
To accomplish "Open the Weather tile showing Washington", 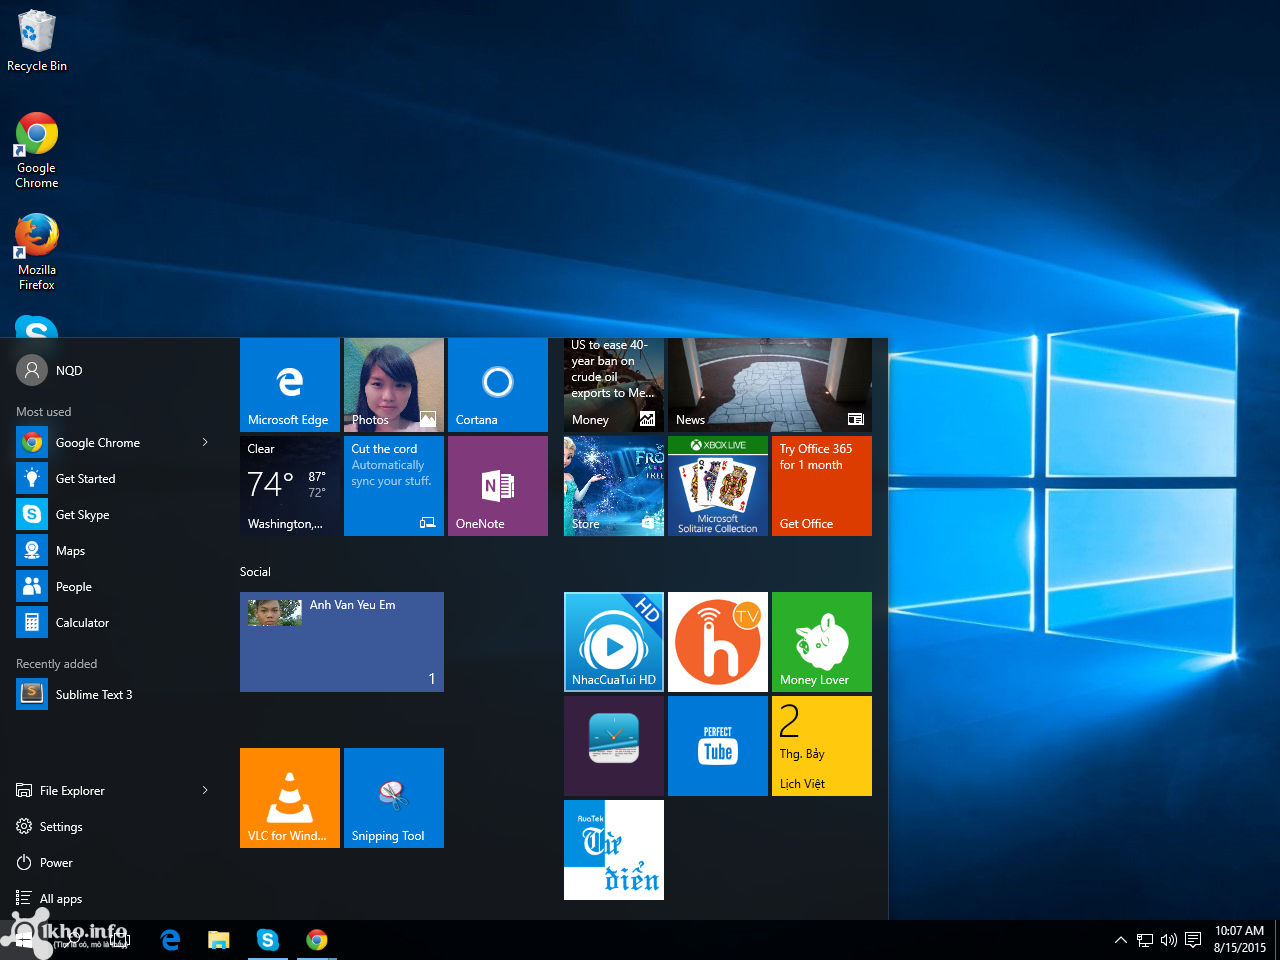I will 290,486.
